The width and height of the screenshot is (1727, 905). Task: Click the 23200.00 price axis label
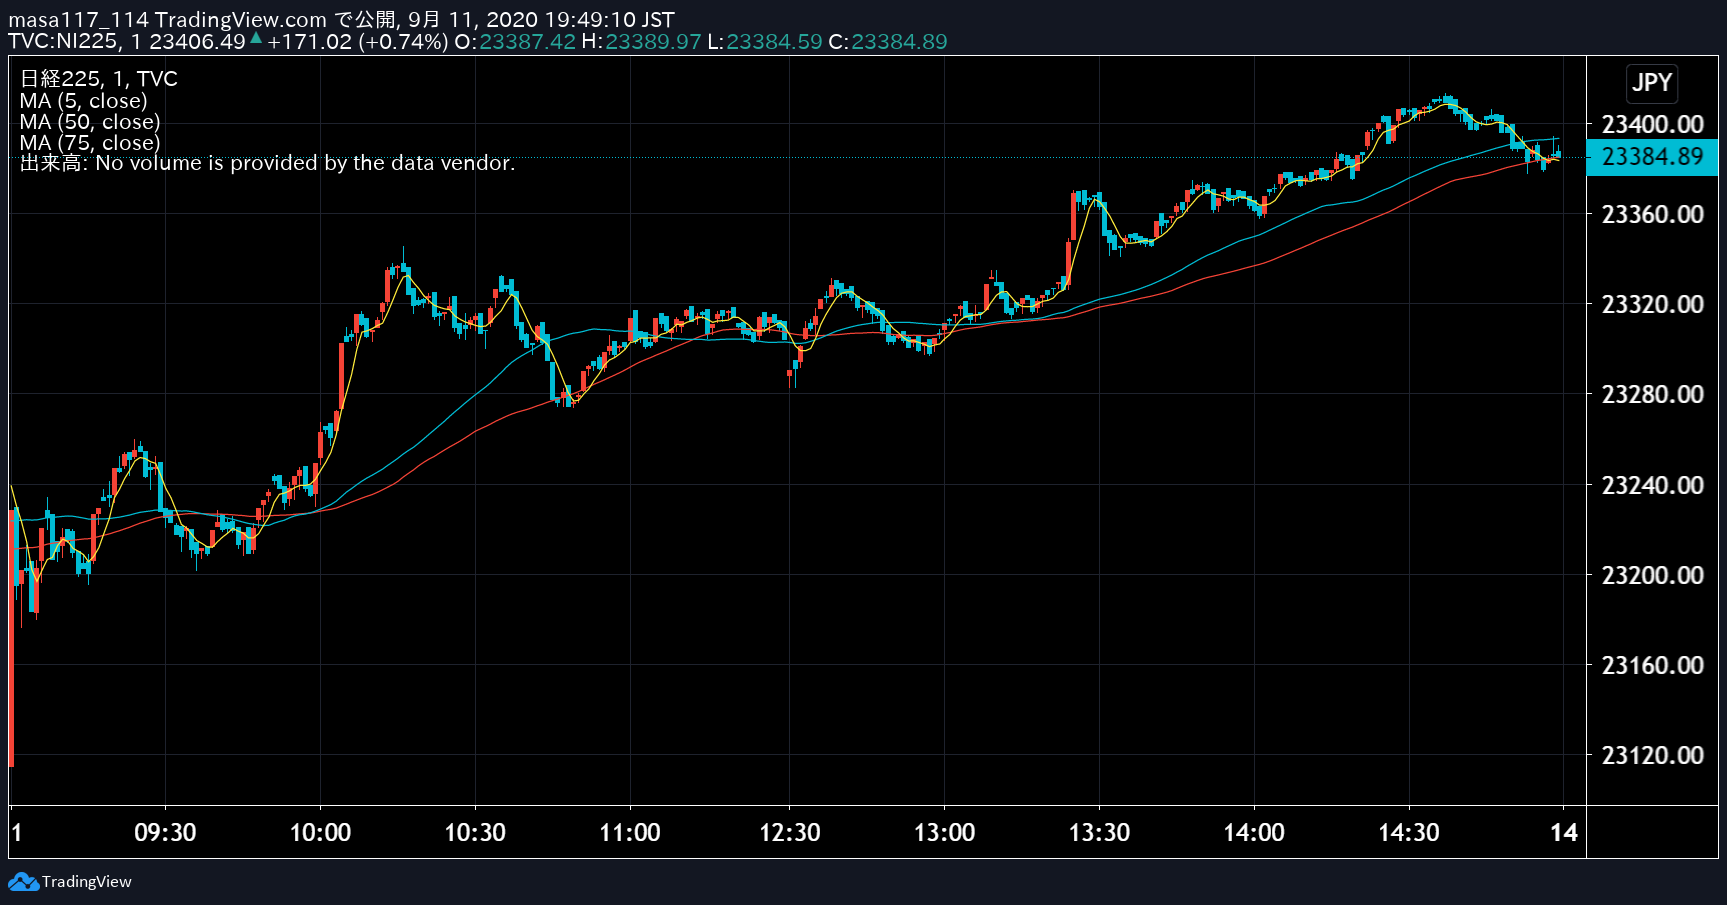[x=1652, y=575]
